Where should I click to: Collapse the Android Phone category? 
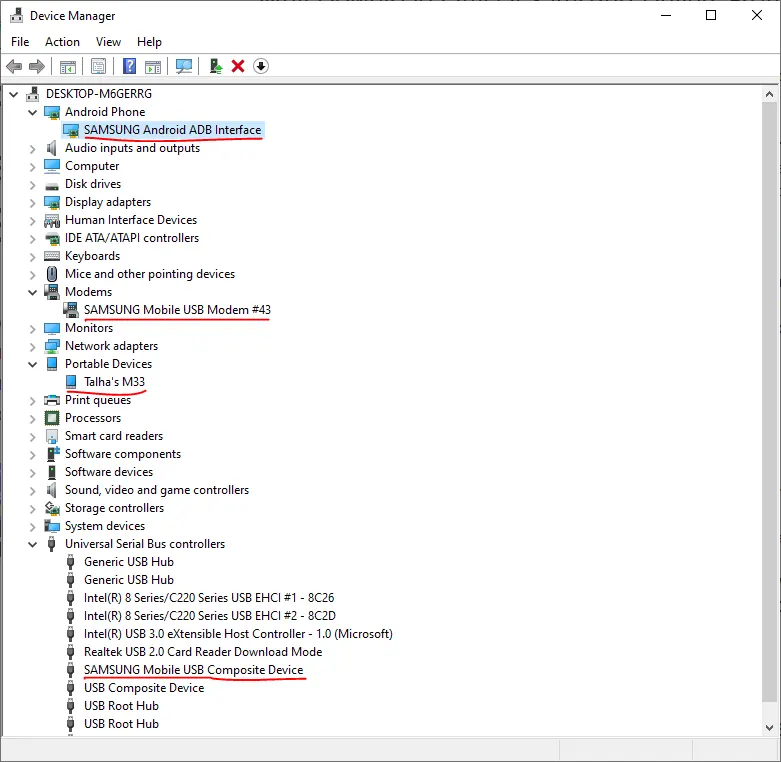pyautogui.click(x=32, y=113)
